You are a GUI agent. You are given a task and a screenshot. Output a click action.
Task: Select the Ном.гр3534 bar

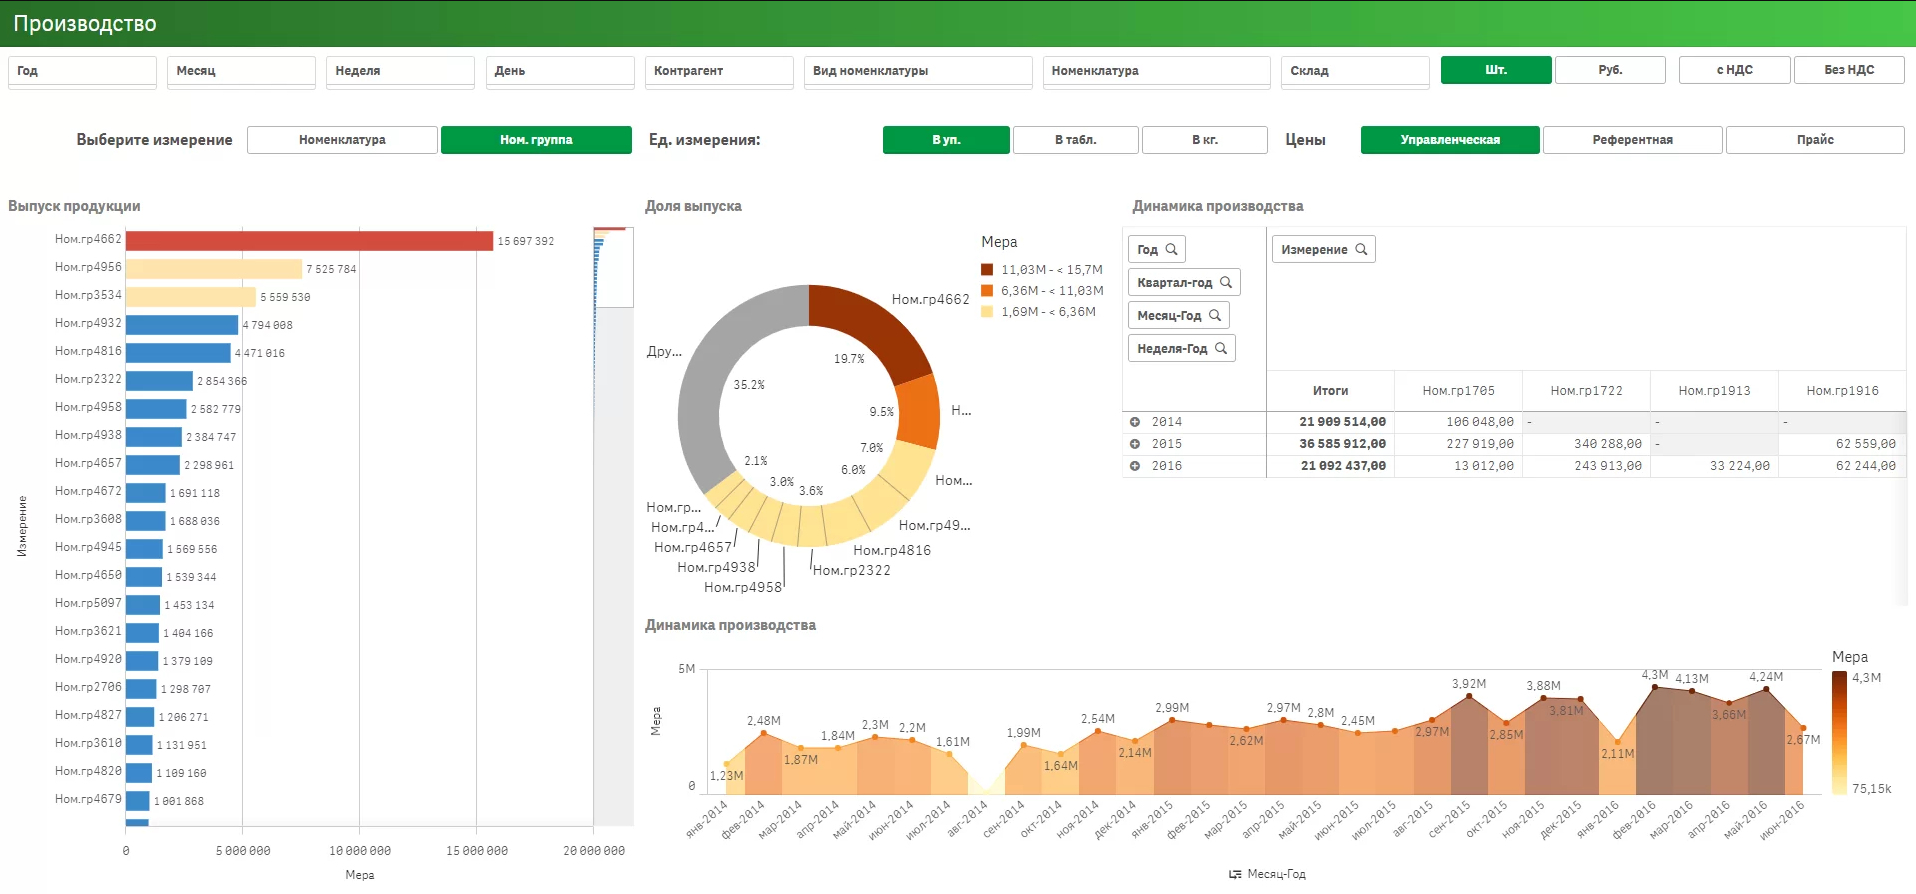coord(191,297)
